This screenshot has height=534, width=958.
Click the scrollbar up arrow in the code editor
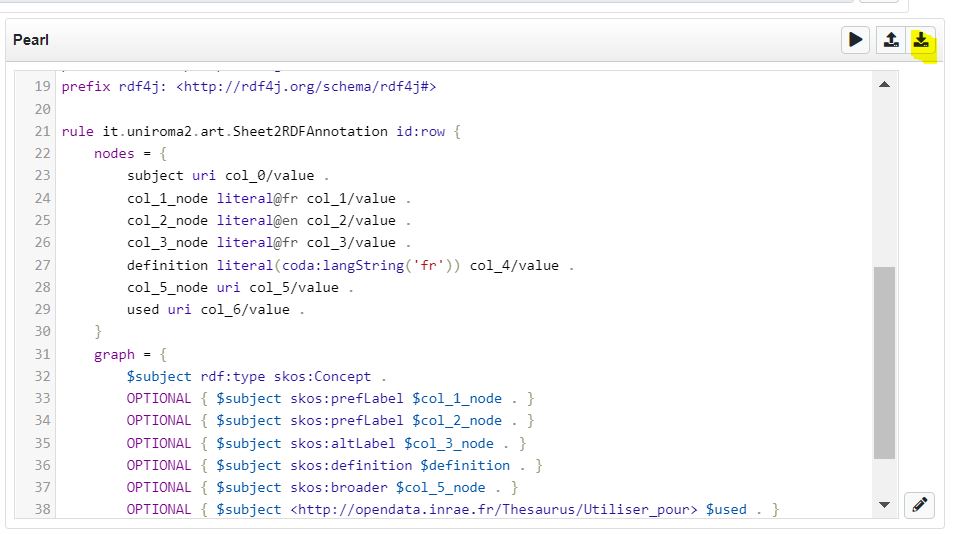(884, 86)
